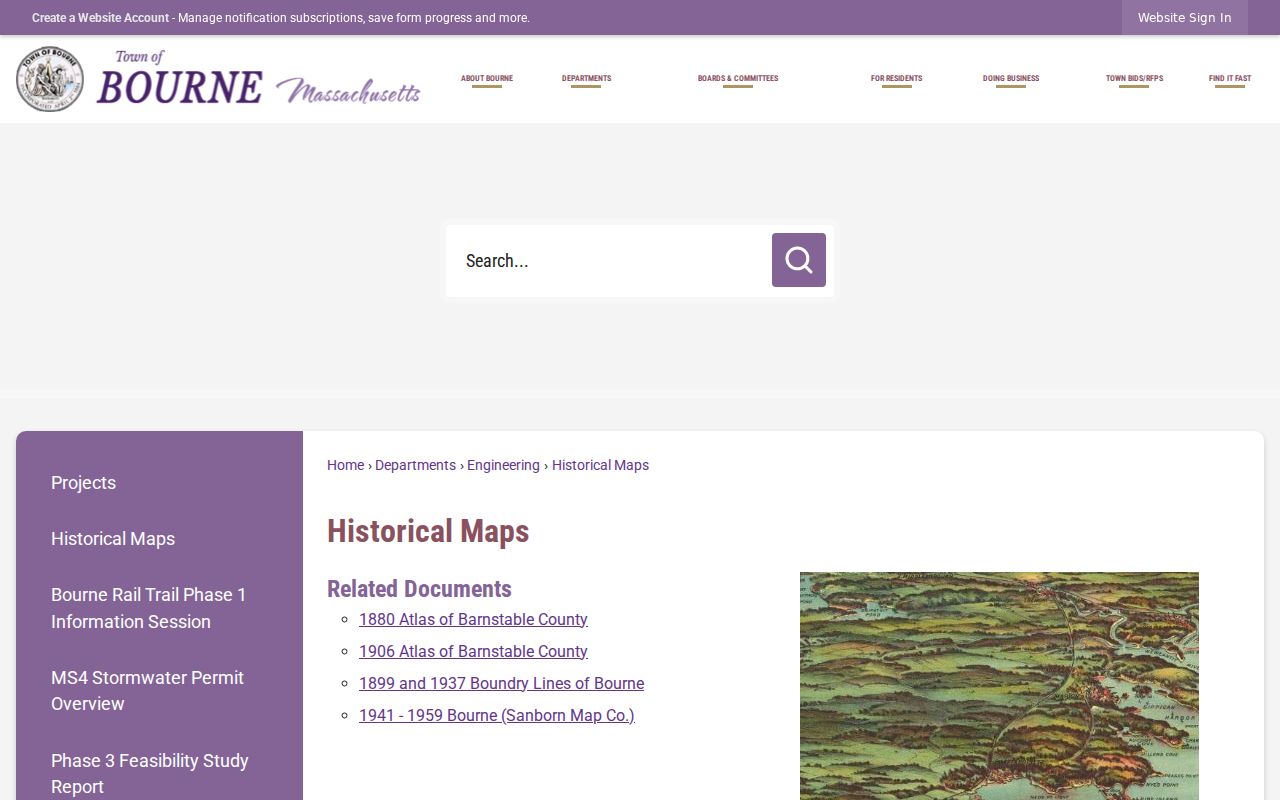Click the historical map image thumbnail
The image size is (1280, 800).
coord(999,686)
